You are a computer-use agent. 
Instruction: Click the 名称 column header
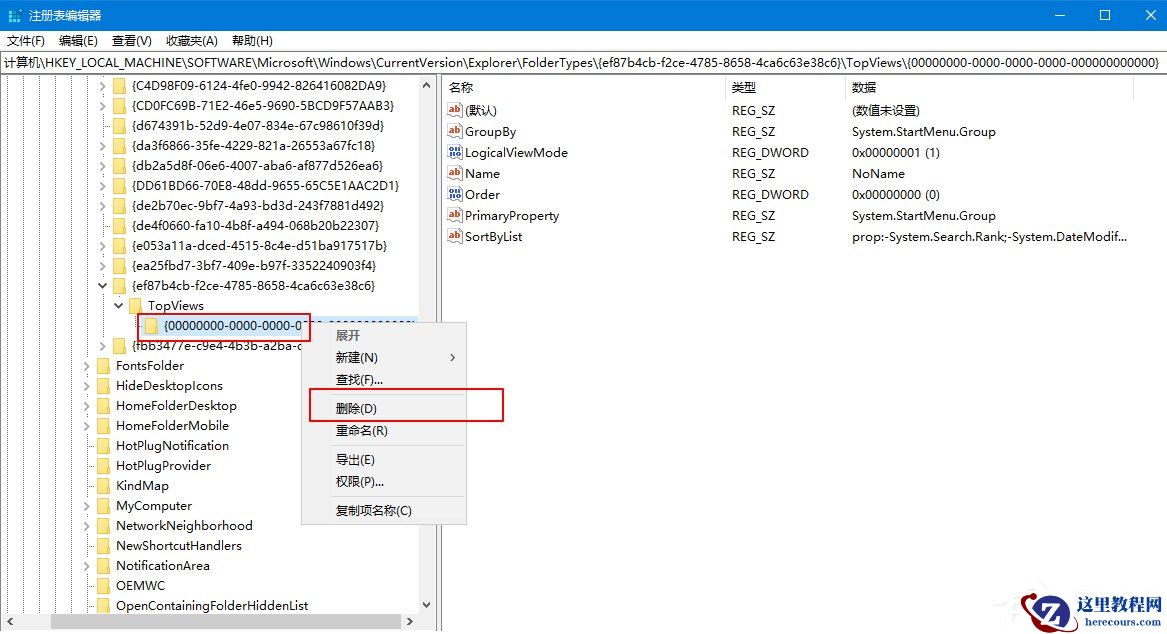[460, 88]
